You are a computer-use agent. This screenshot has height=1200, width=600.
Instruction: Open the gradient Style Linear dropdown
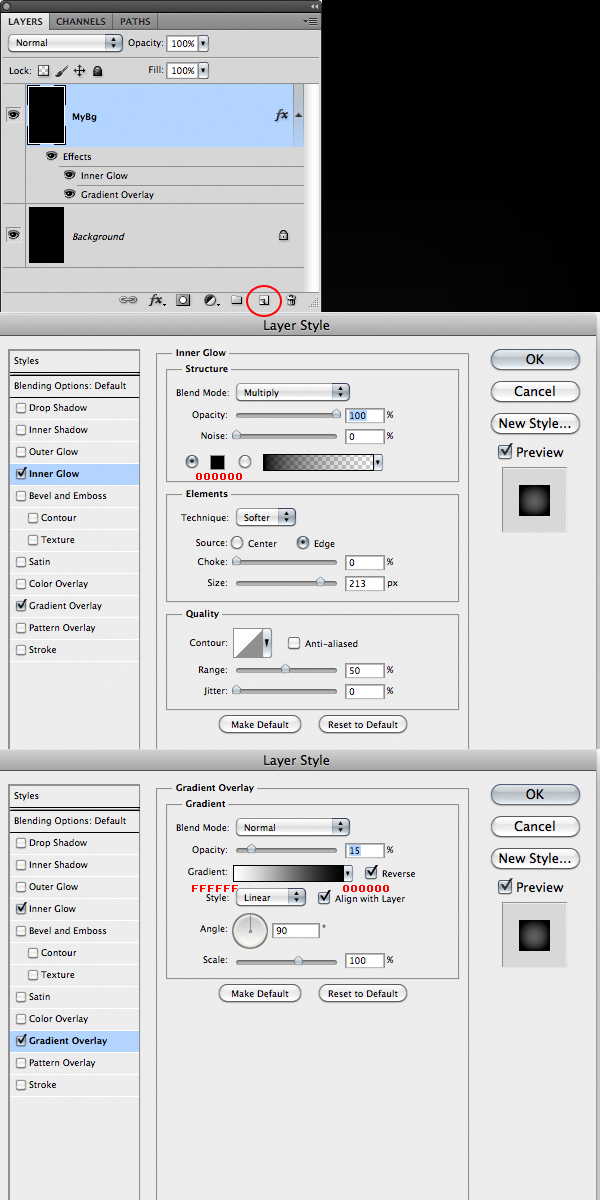(270, 897)
